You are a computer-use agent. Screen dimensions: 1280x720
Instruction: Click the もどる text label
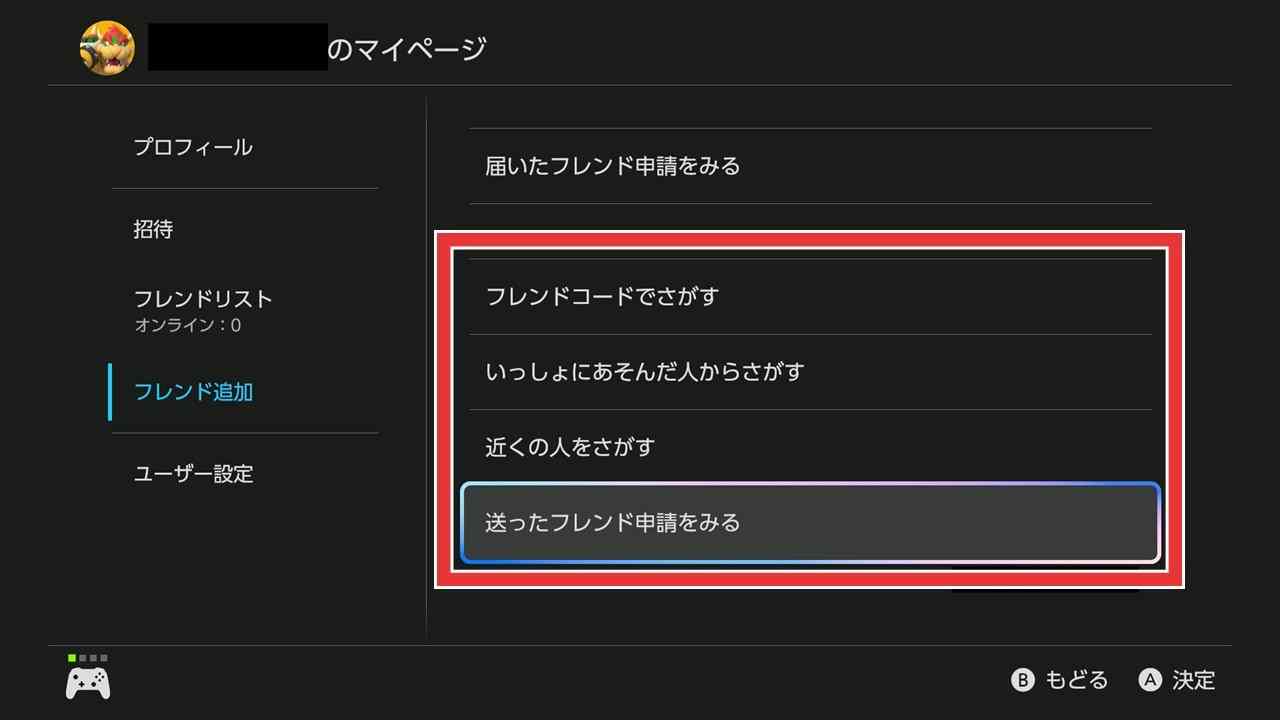point(1076,681)
